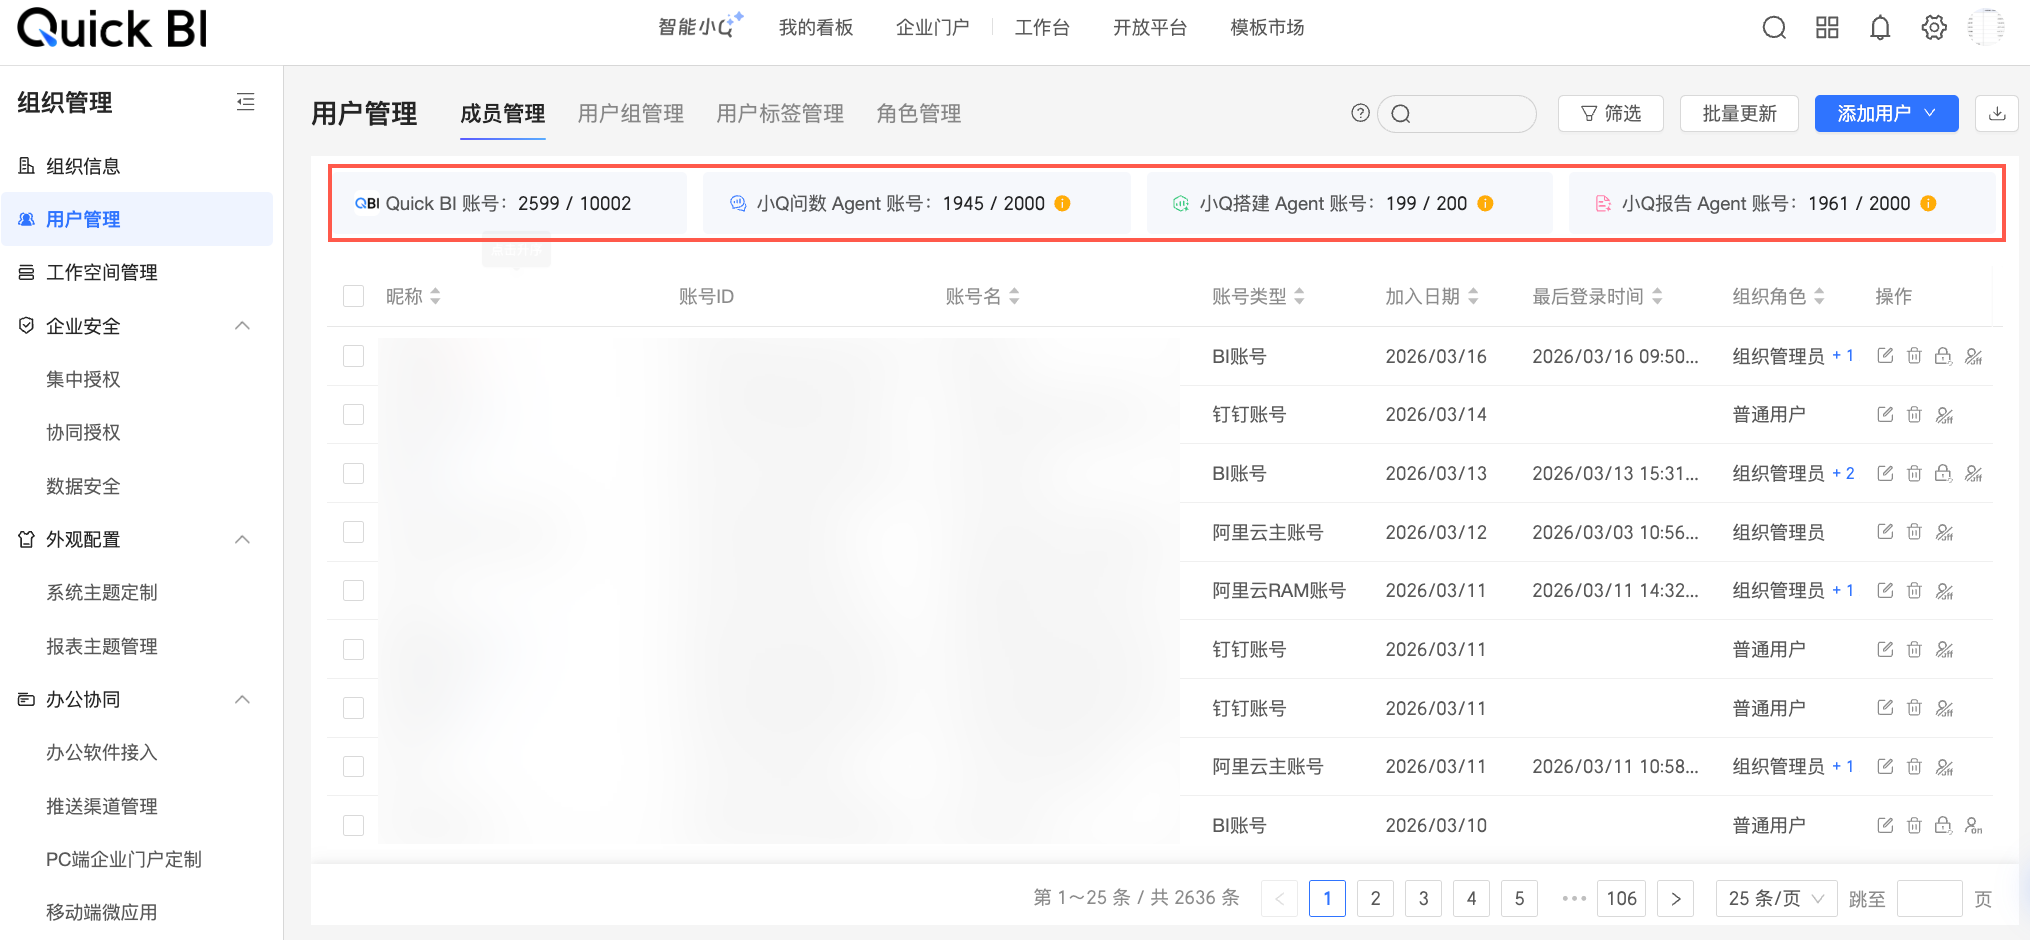Open the 25 条/页 page size dropdown
This screenshot has height=940, width=2030.
1776,898
